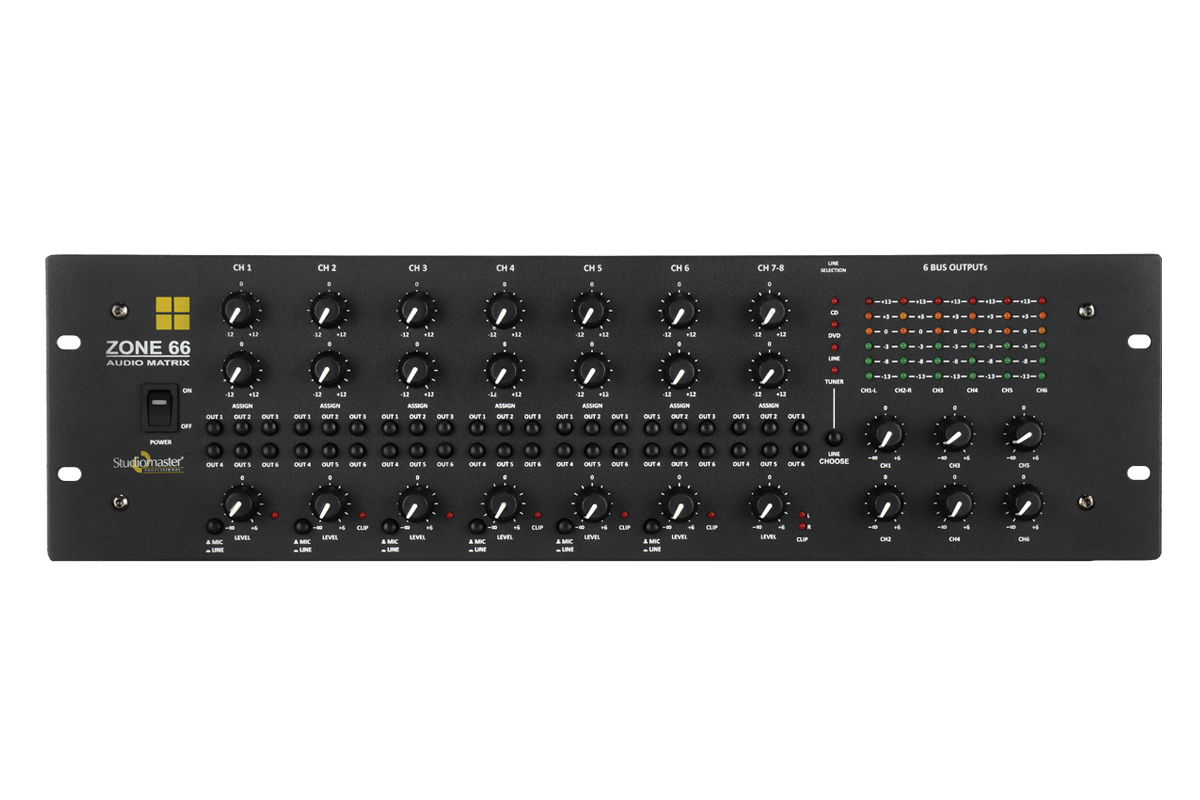The height and width of the screenshot is (800, 1200).
Task: Toggle the CH 5 MIC/LINE button
Action: pos(564,527)
